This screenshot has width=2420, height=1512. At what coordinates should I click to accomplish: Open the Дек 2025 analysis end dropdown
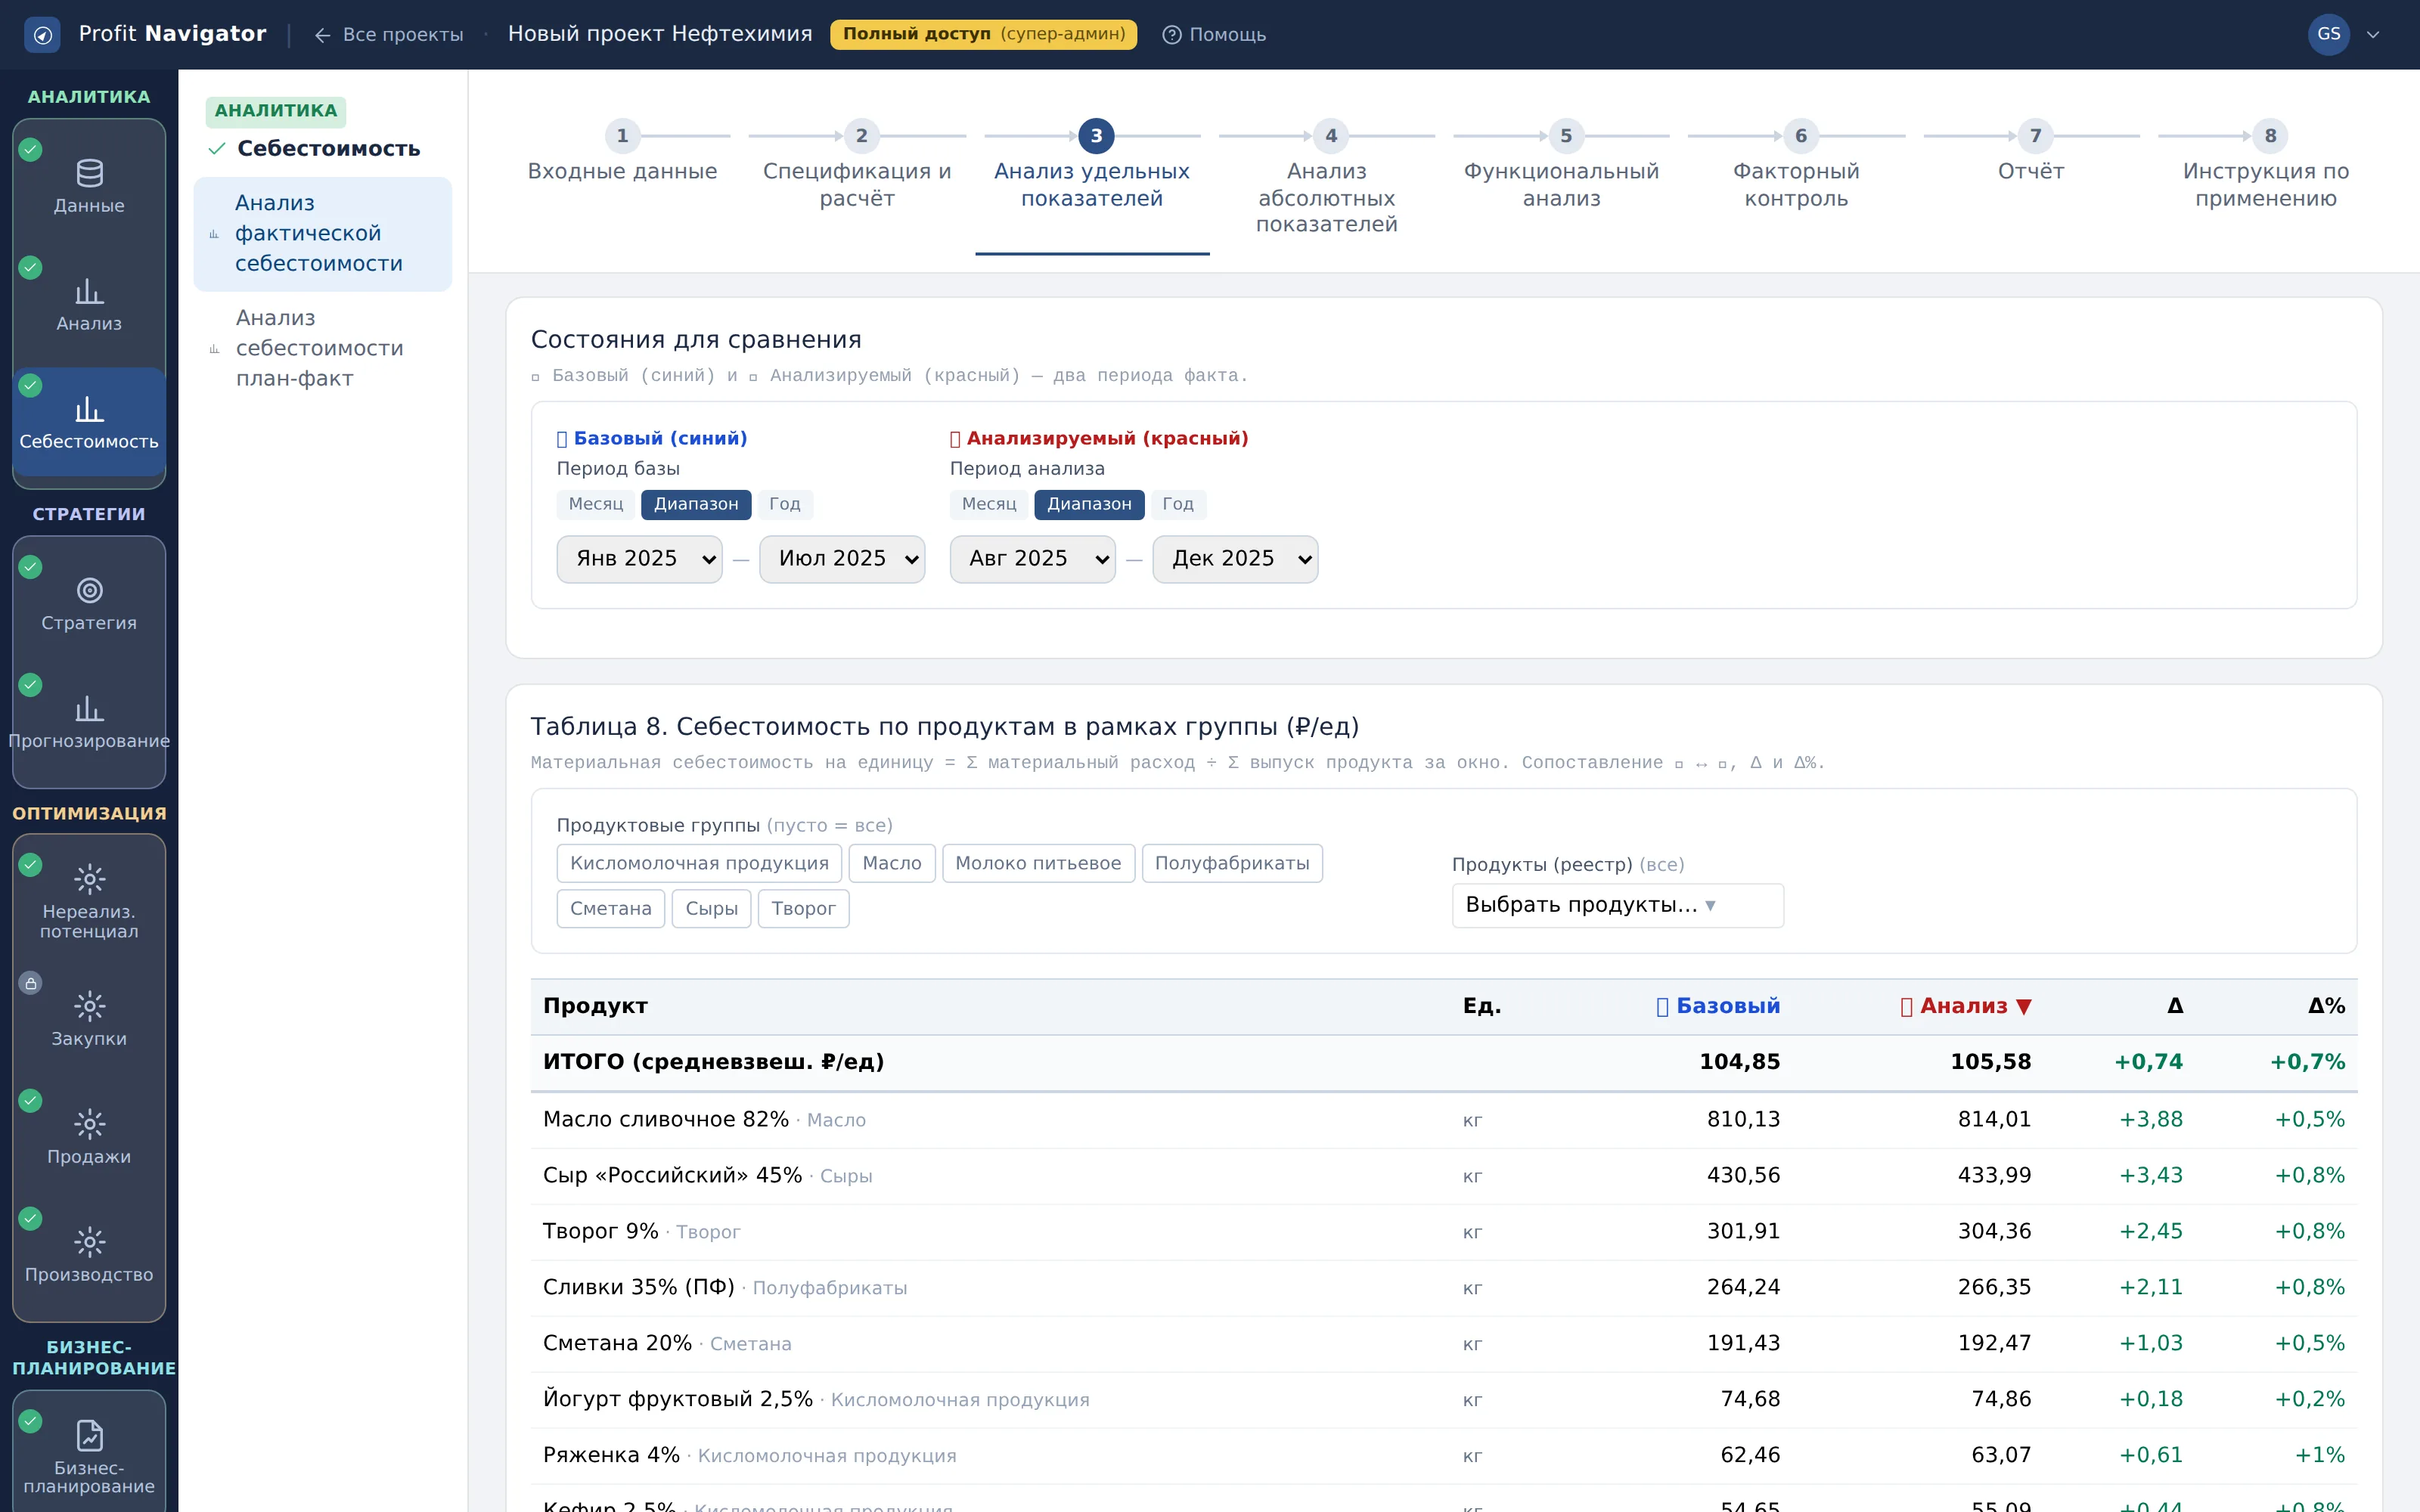(x=1235, y=559)
